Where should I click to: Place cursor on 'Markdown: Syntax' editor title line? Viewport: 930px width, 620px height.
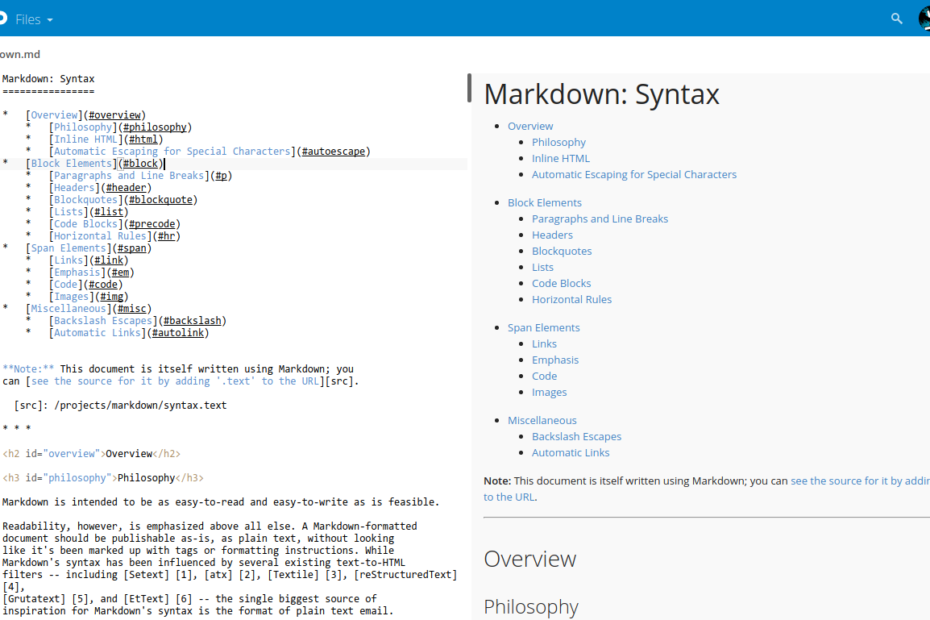pos(48,79)
